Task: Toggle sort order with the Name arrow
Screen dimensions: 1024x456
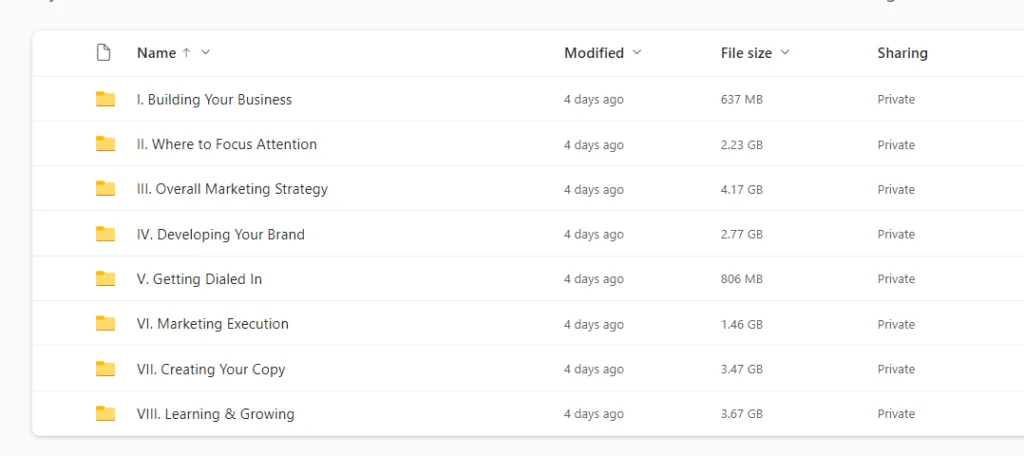Action: coord(186,53)
